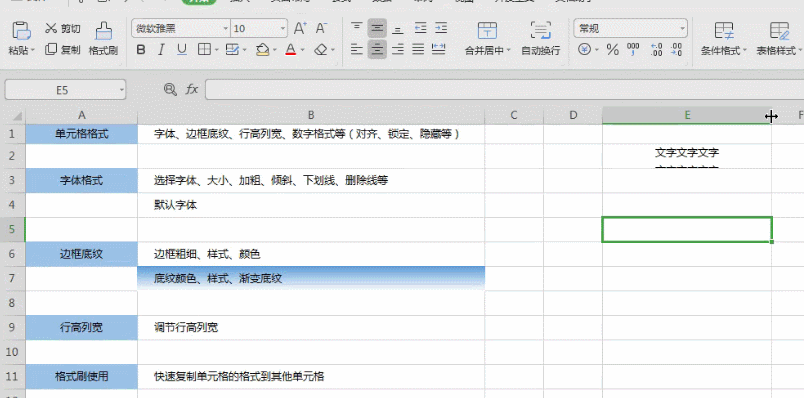Screen dimensions: 804x398
Task: Expand the Conditional Formatting dropdown arrow
Action: tap(745, 51)
